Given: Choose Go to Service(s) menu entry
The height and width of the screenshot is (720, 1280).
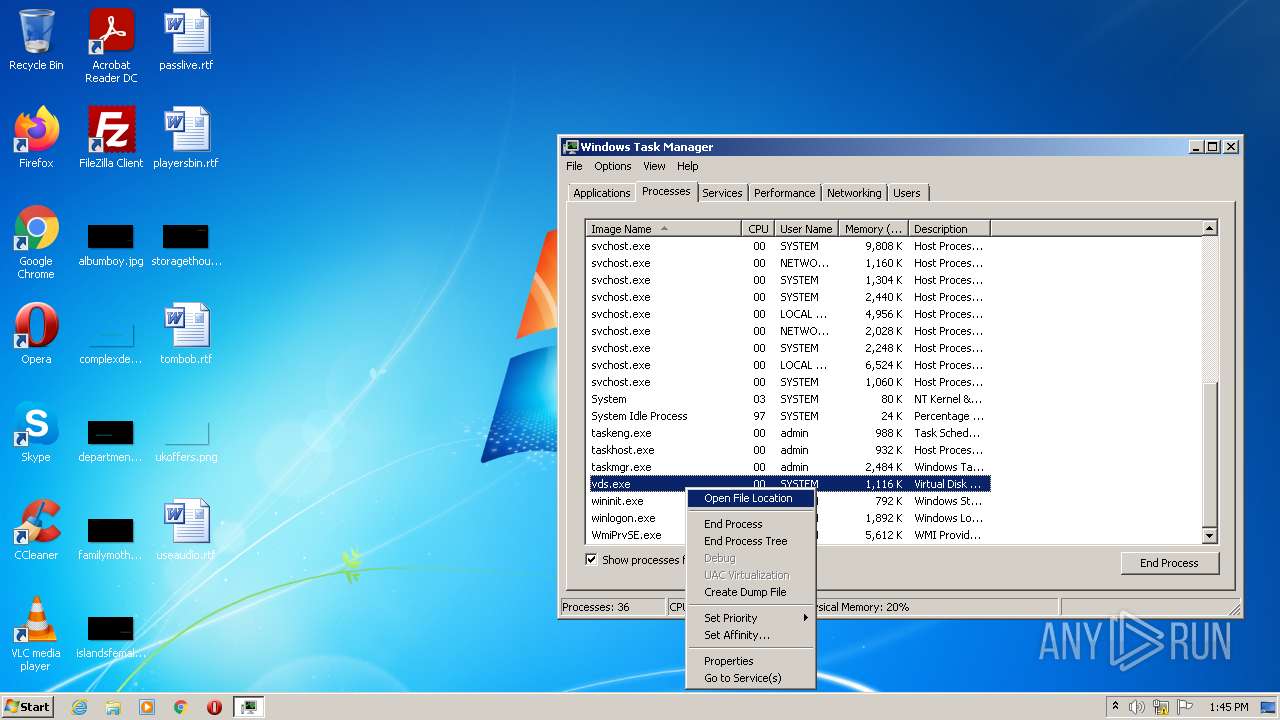Looking at the screenshot, I should pyautogui.click(x=750, y=678).
